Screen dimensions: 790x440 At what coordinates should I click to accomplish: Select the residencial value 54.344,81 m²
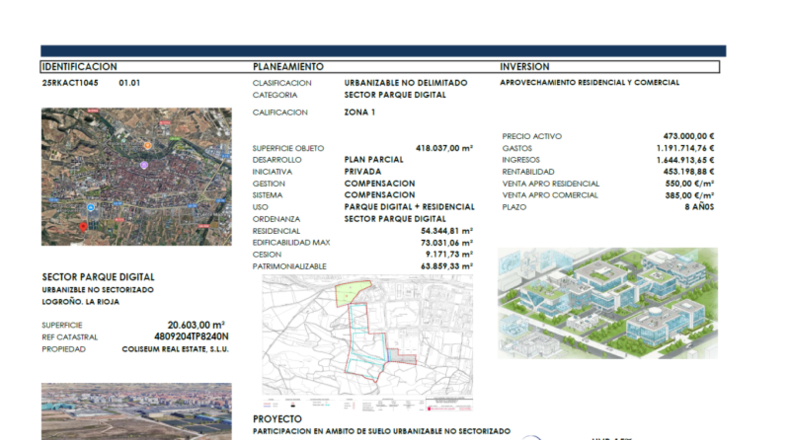[446, 231]
